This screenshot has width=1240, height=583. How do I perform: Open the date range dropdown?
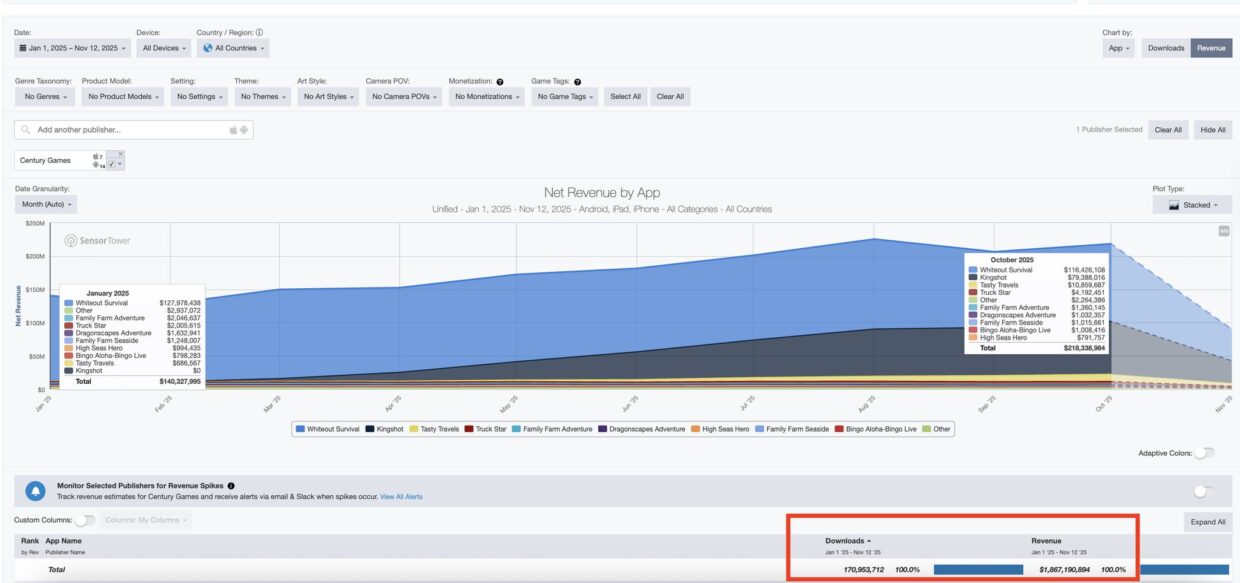[72, 48]
